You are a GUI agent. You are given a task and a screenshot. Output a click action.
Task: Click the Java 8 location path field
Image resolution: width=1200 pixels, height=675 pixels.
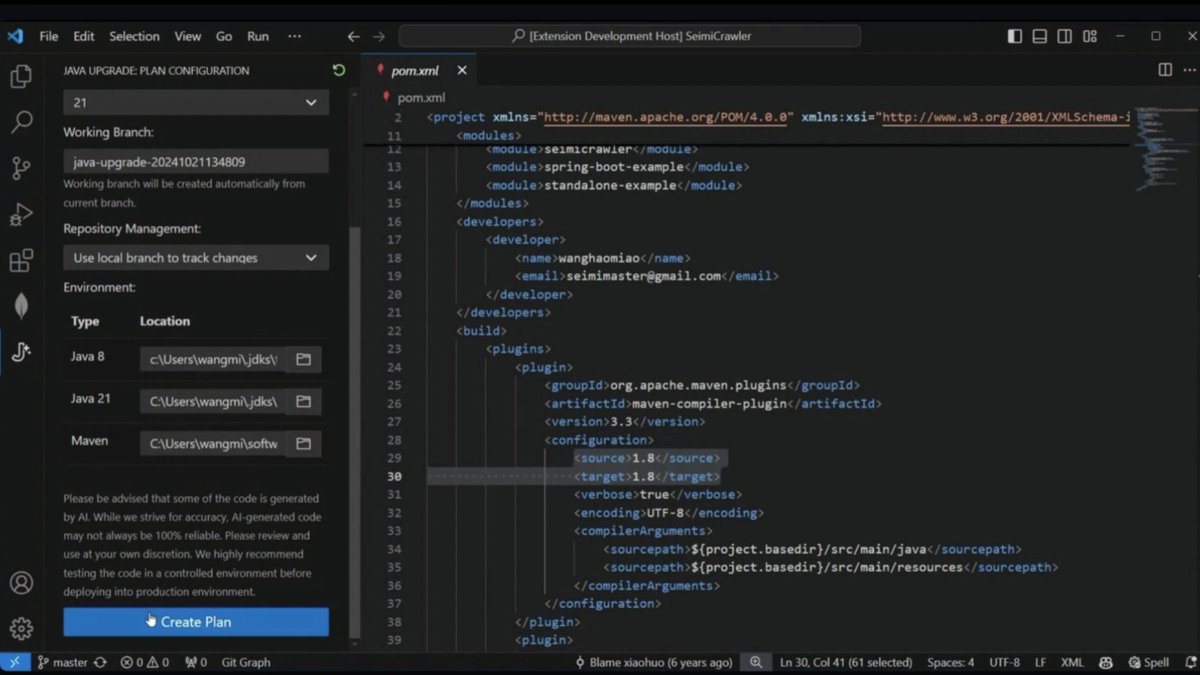pos(213,359)
